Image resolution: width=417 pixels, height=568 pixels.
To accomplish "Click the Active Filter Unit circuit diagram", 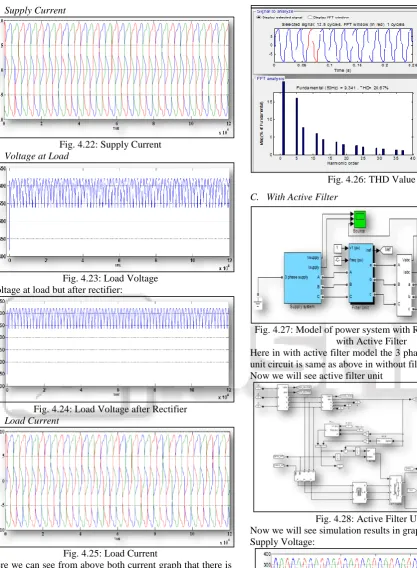I will point(335,447).
